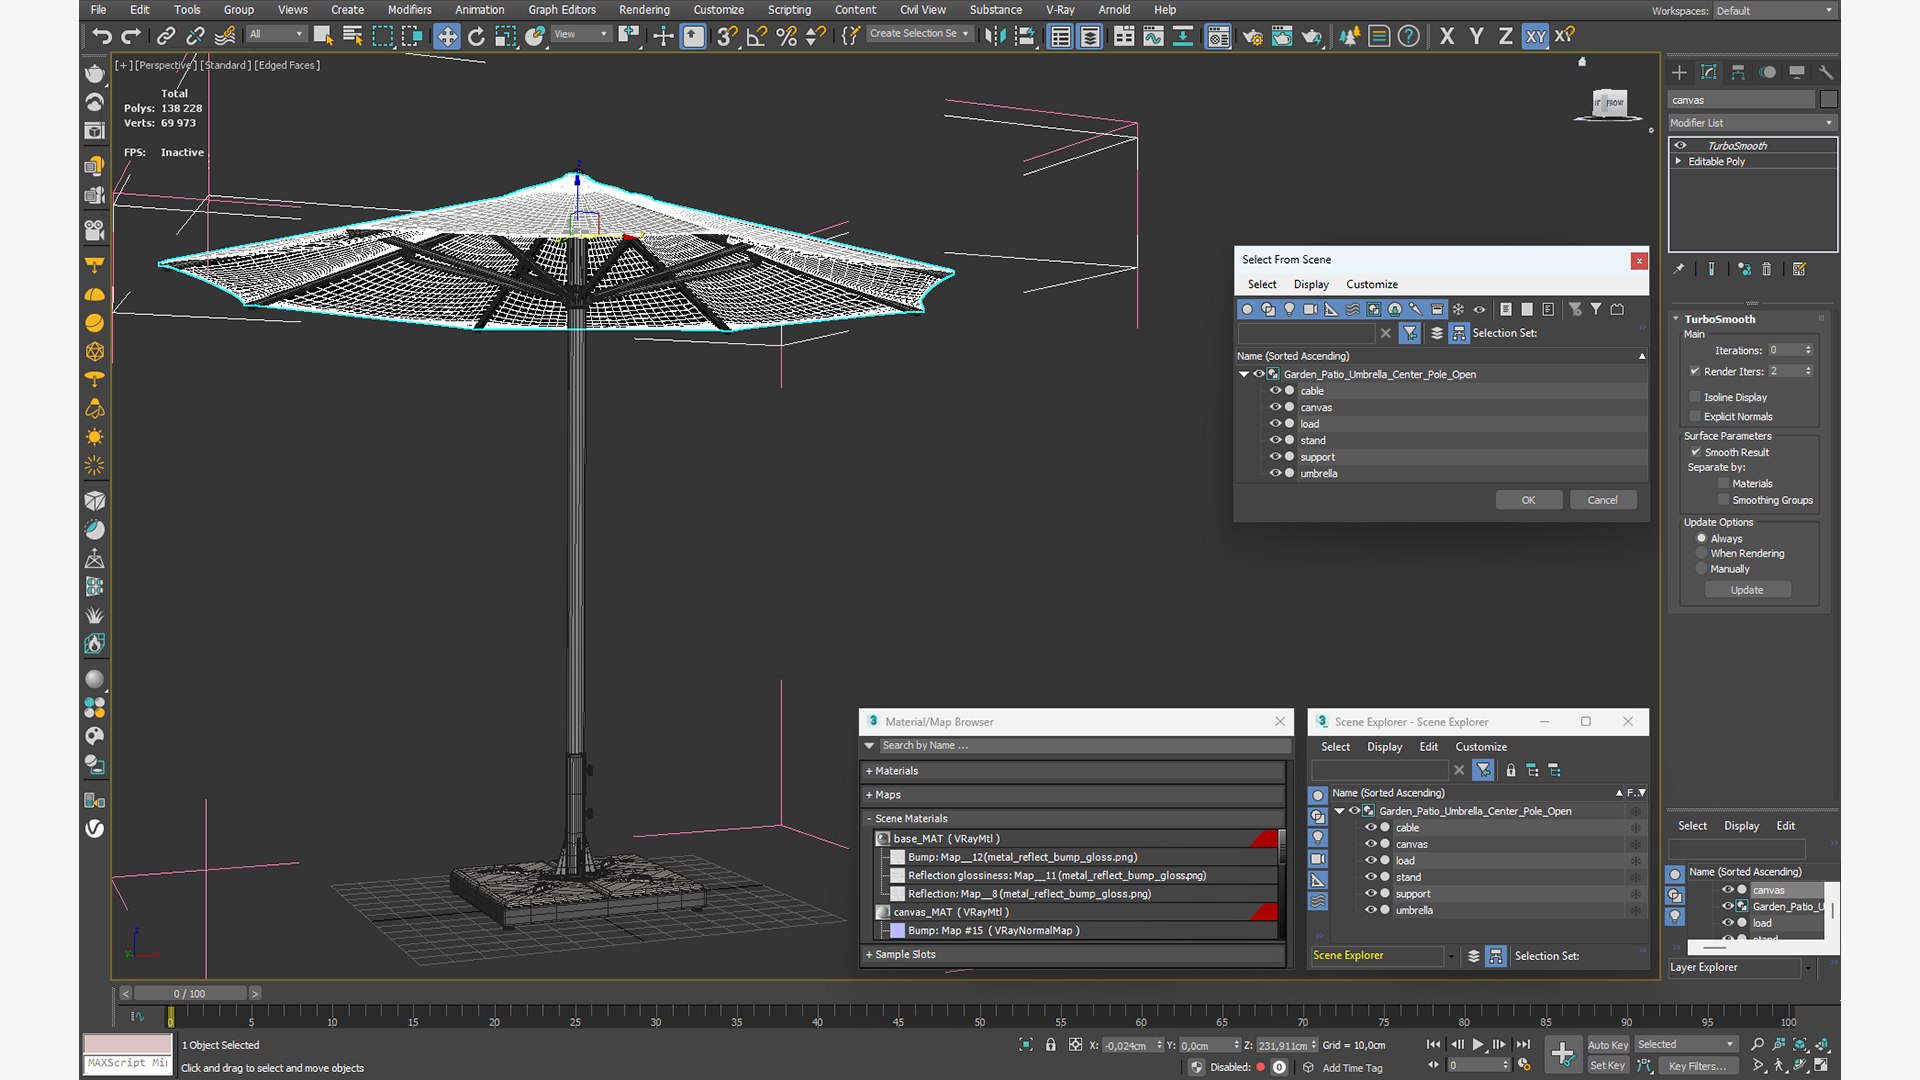Click the Render Production teapot icon
Screen dimensions: 1920x1080
point(1312,36)
